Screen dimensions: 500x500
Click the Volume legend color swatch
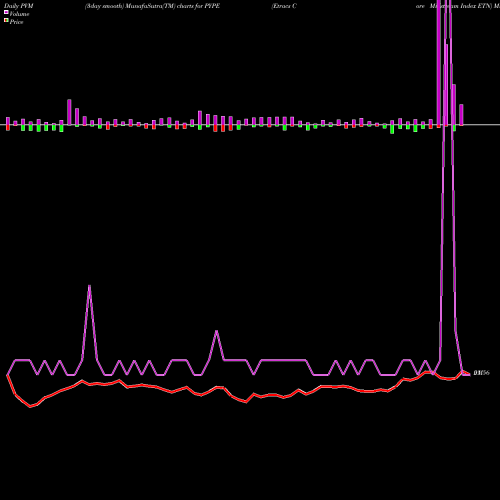[6, 13]
